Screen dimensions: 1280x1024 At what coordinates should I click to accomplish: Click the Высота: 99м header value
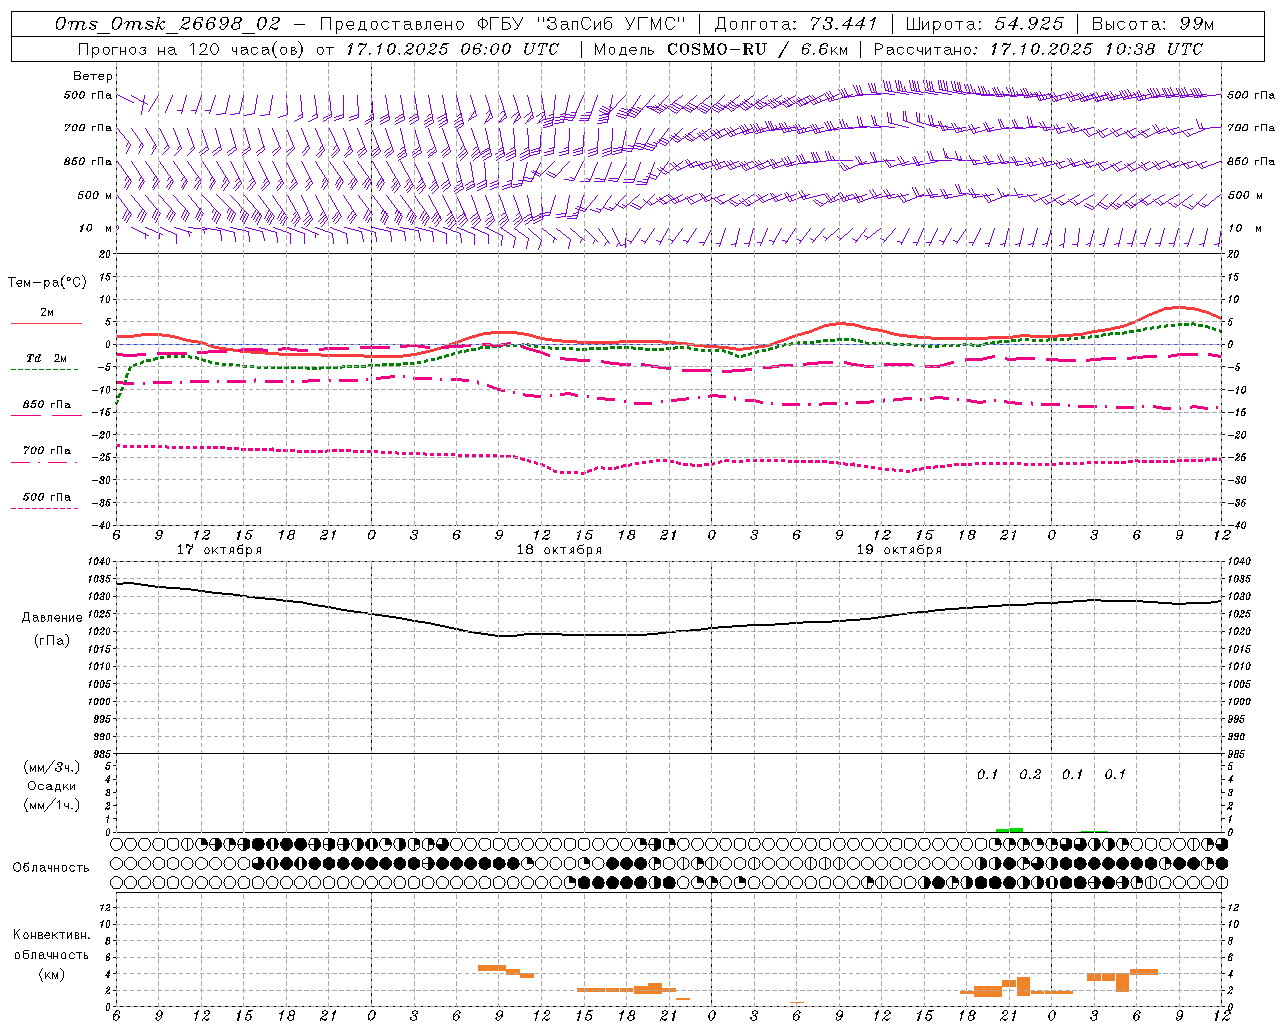1153,24
